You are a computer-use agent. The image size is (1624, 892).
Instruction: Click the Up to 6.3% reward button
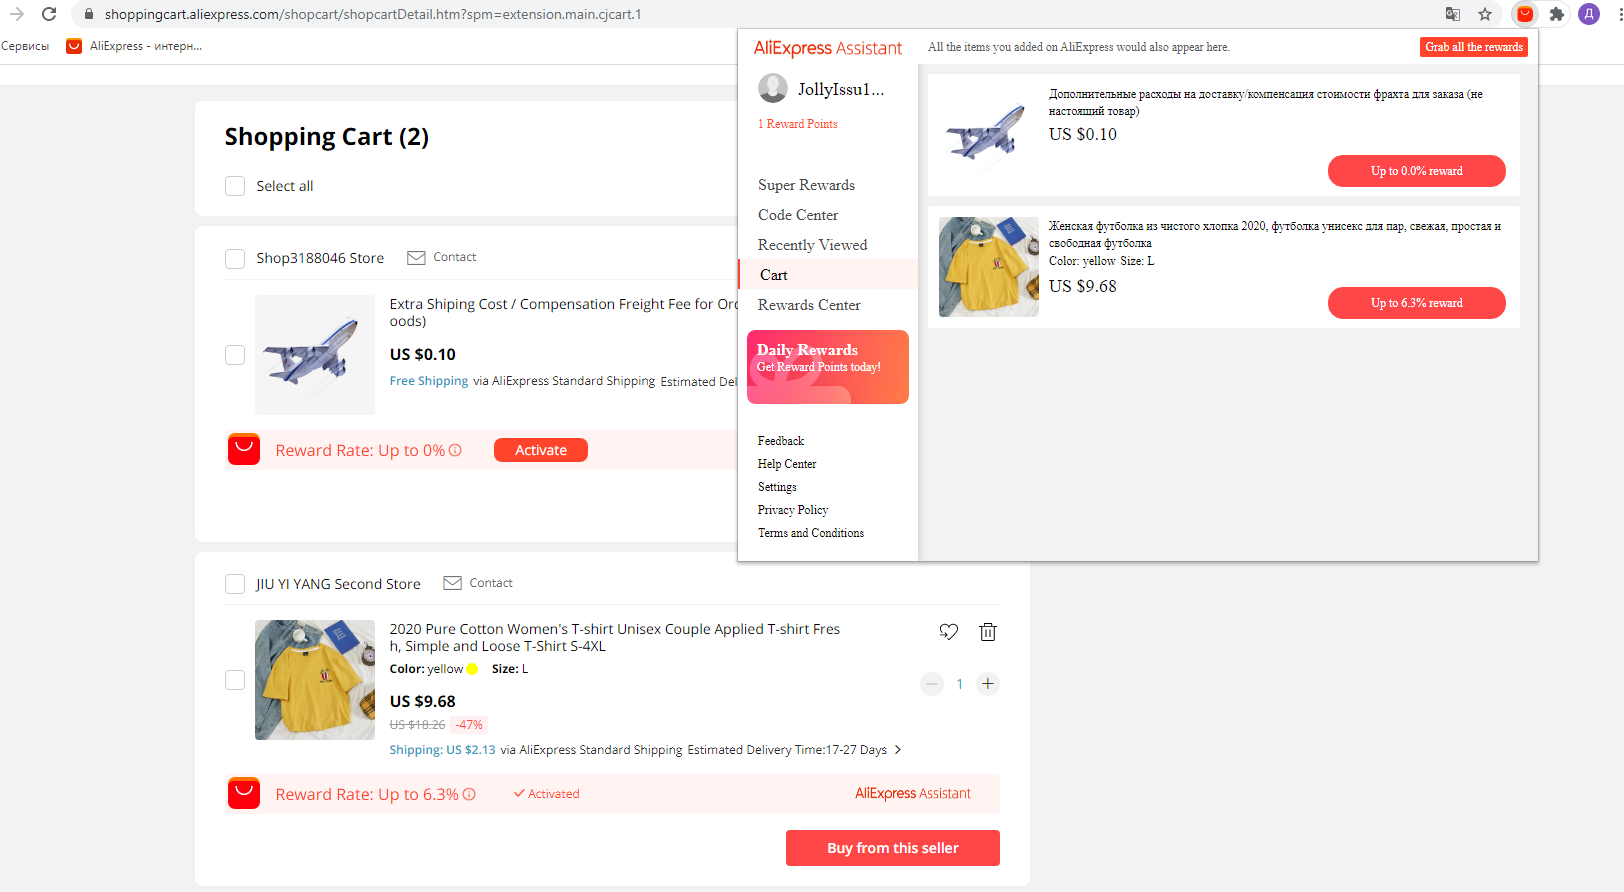click(1417, 303)
